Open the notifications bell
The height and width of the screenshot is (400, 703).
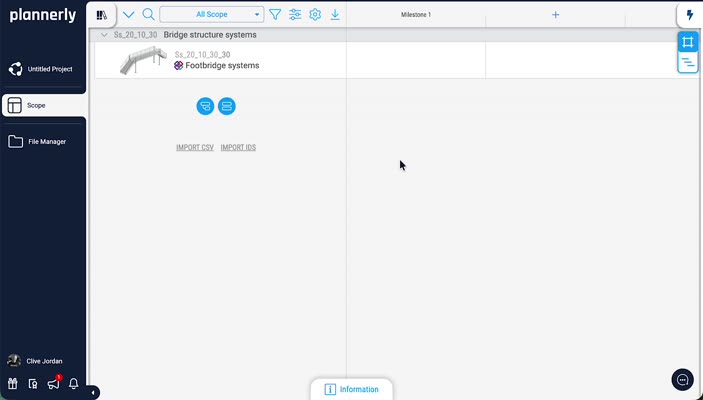click(74, 383)
